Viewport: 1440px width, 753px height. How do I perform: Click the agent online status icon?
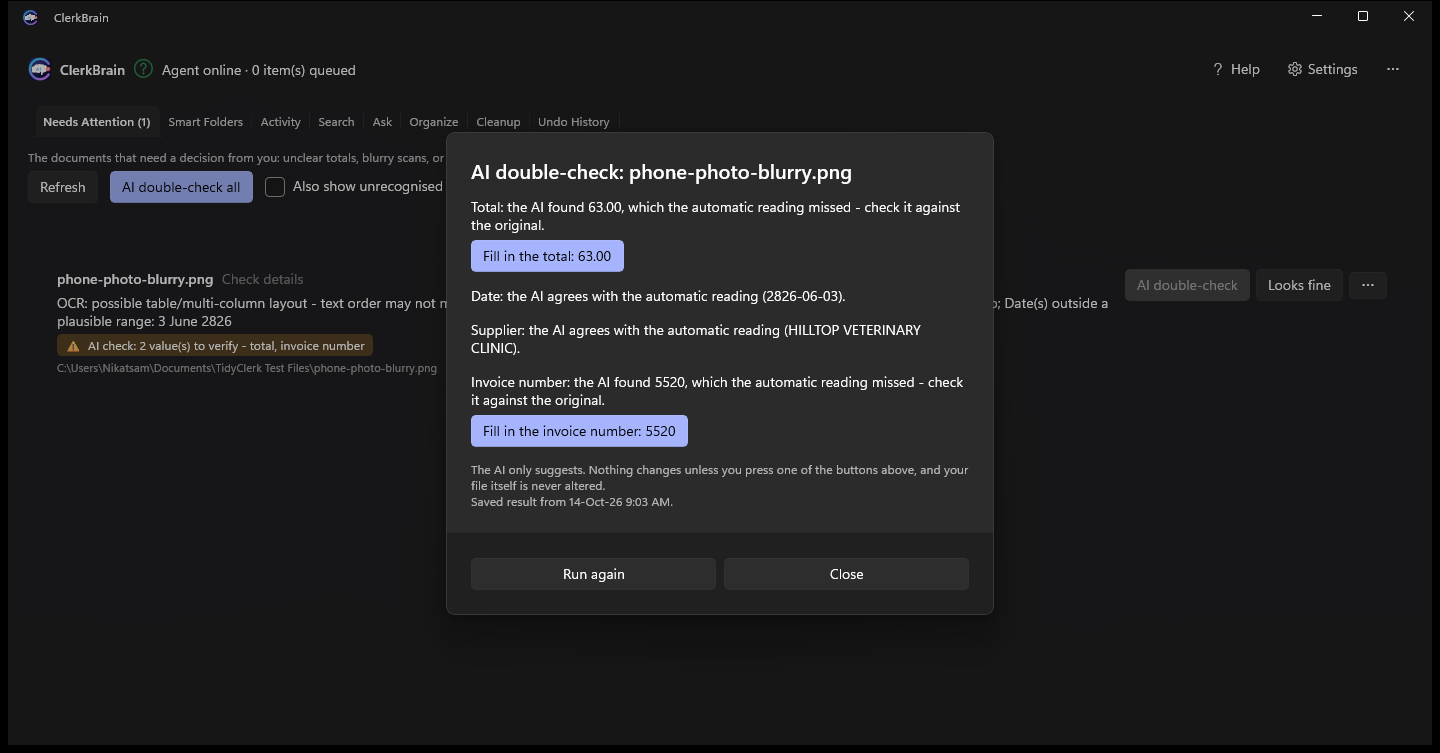144,69
